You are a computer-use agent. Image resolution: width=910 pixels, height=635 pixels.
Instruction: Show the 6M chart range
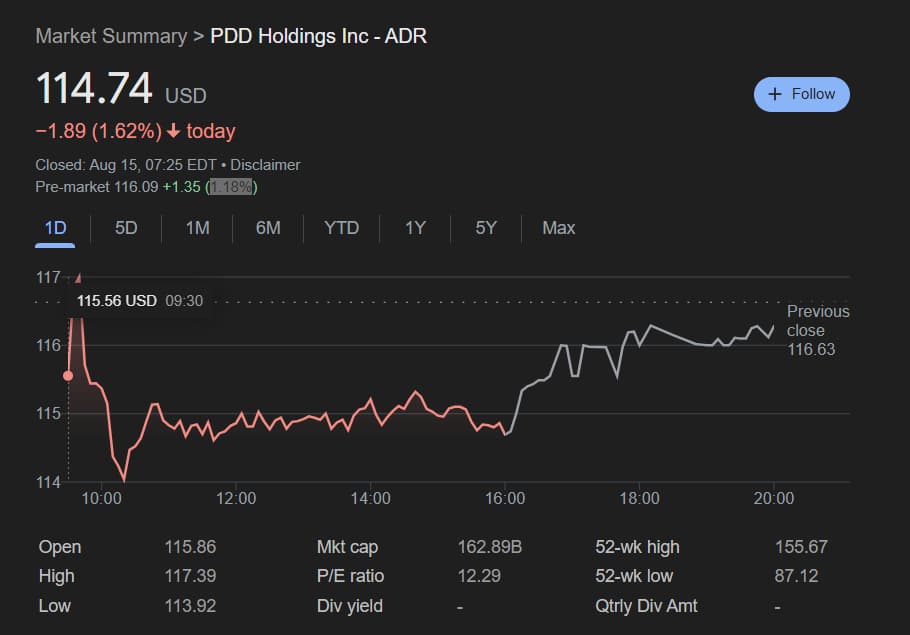pos(268,228)
